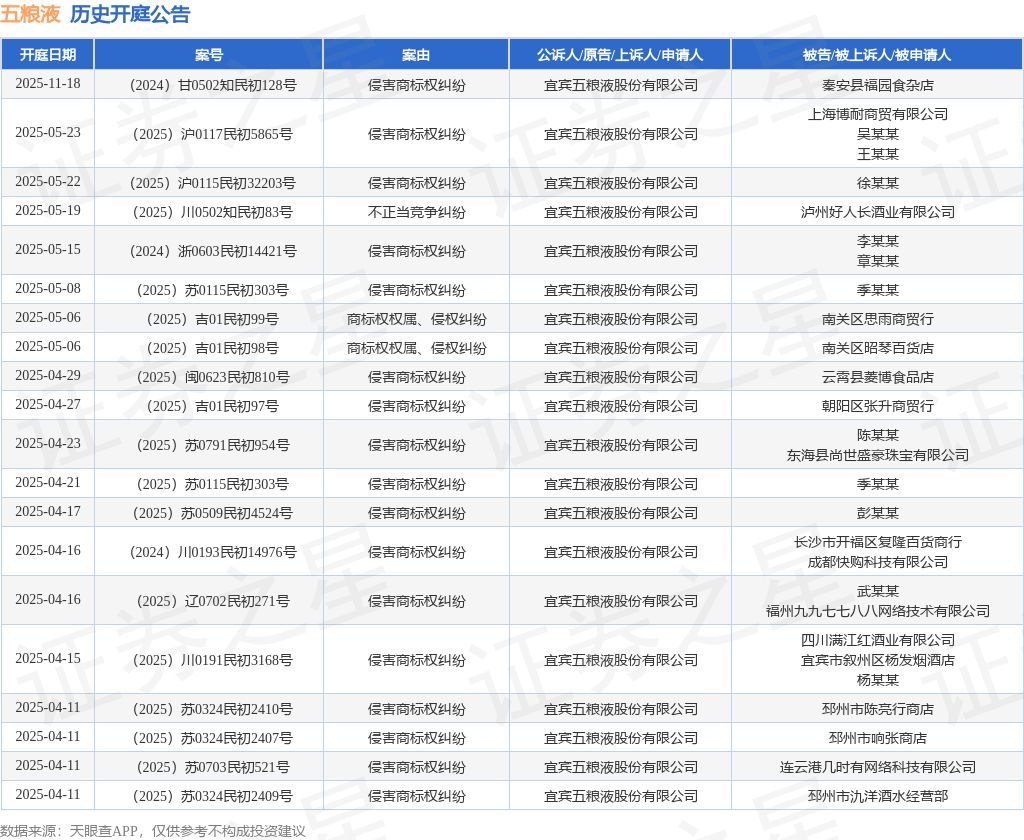Click defendant 吴某某
Viewport: 1024px width, 840px height.
pos(878,134)
